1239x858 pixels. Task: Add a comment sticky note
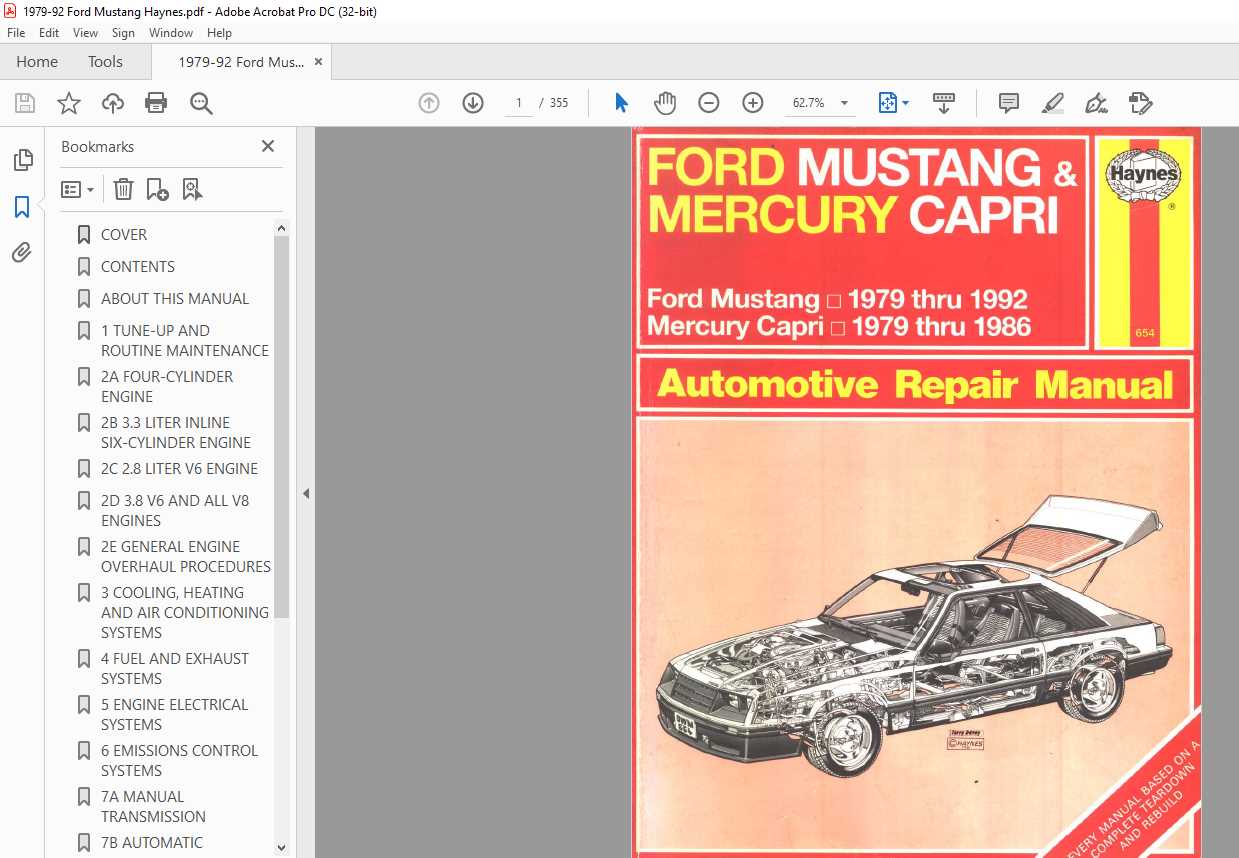pyautogui.click(x=1009, y=103)
